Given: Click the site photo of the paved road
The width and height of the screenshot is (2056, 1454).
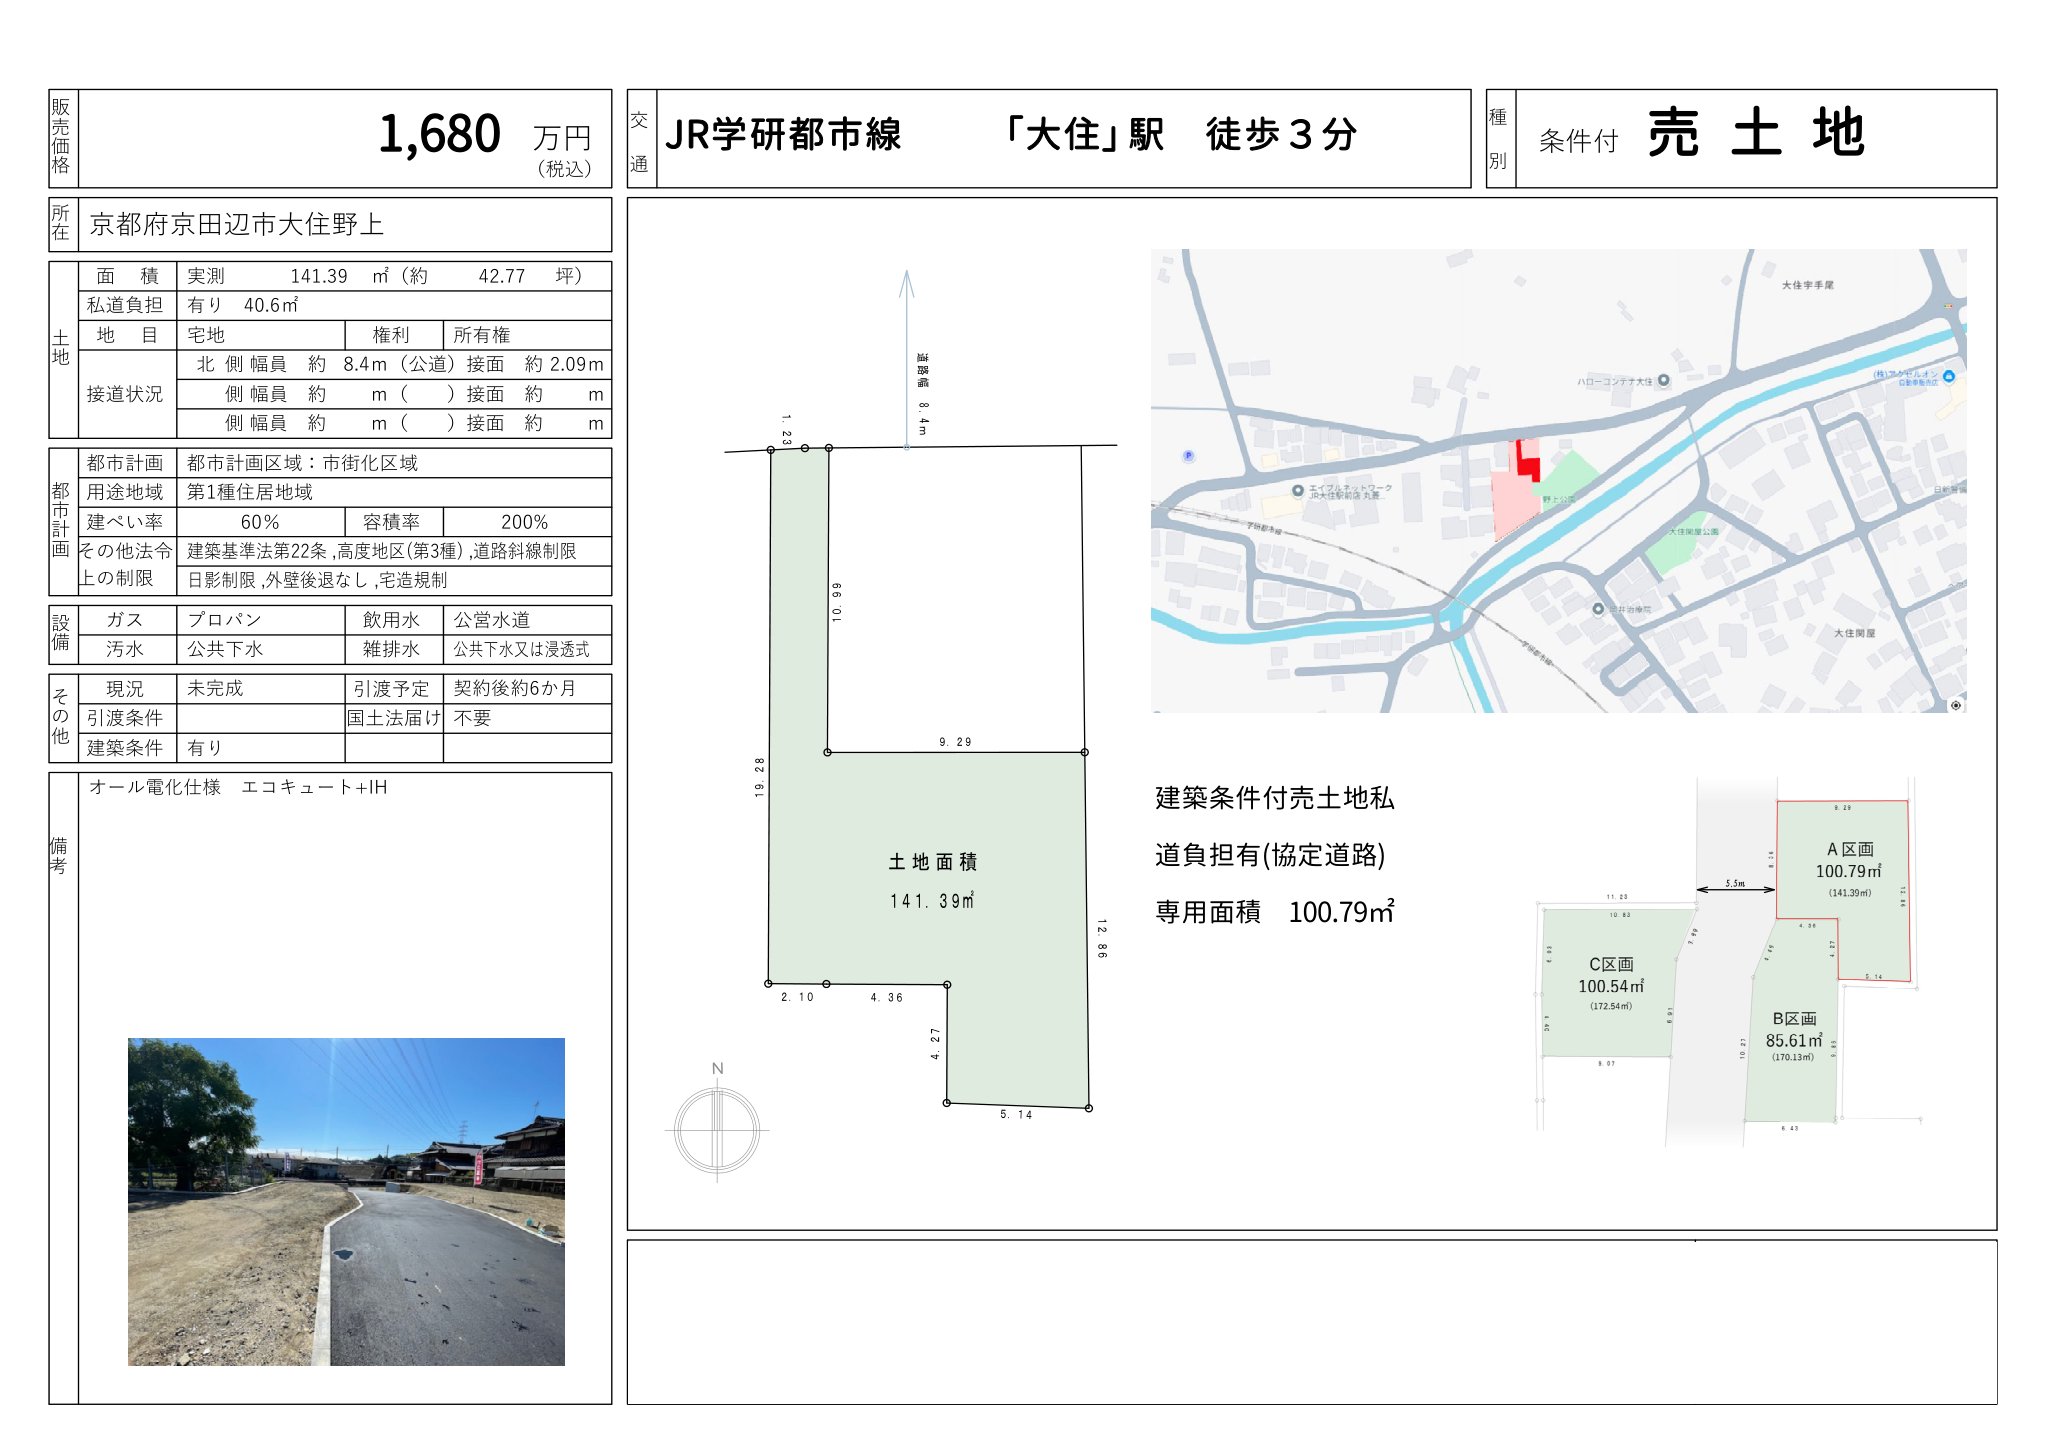Looking at the screenshot, I should point(346,1201).
